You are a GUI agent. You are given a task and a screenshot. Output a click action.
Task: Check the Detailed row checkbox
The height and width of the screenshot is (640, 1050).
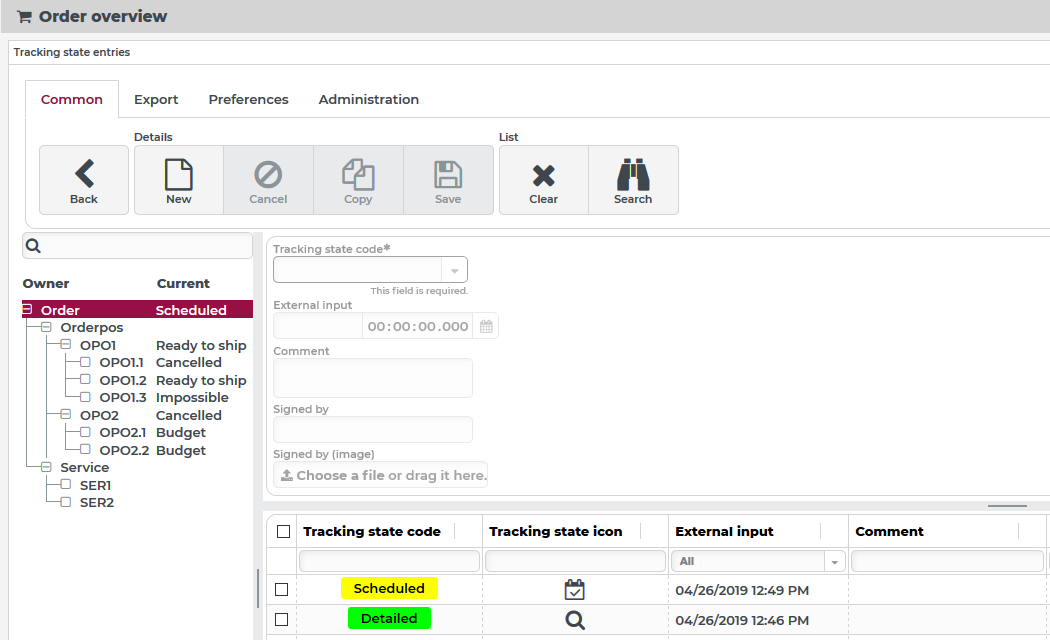pos(281,620)
